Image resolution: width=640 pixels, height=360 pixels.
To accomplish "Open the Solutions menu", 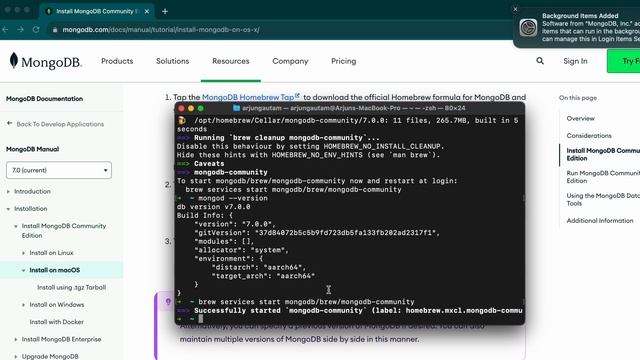I will tap(172, 61).
